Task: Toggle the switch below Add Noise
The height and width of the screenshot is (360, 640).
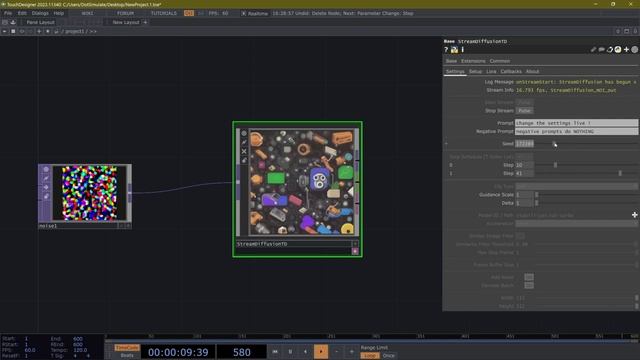Action: click(x=529, y=285)
